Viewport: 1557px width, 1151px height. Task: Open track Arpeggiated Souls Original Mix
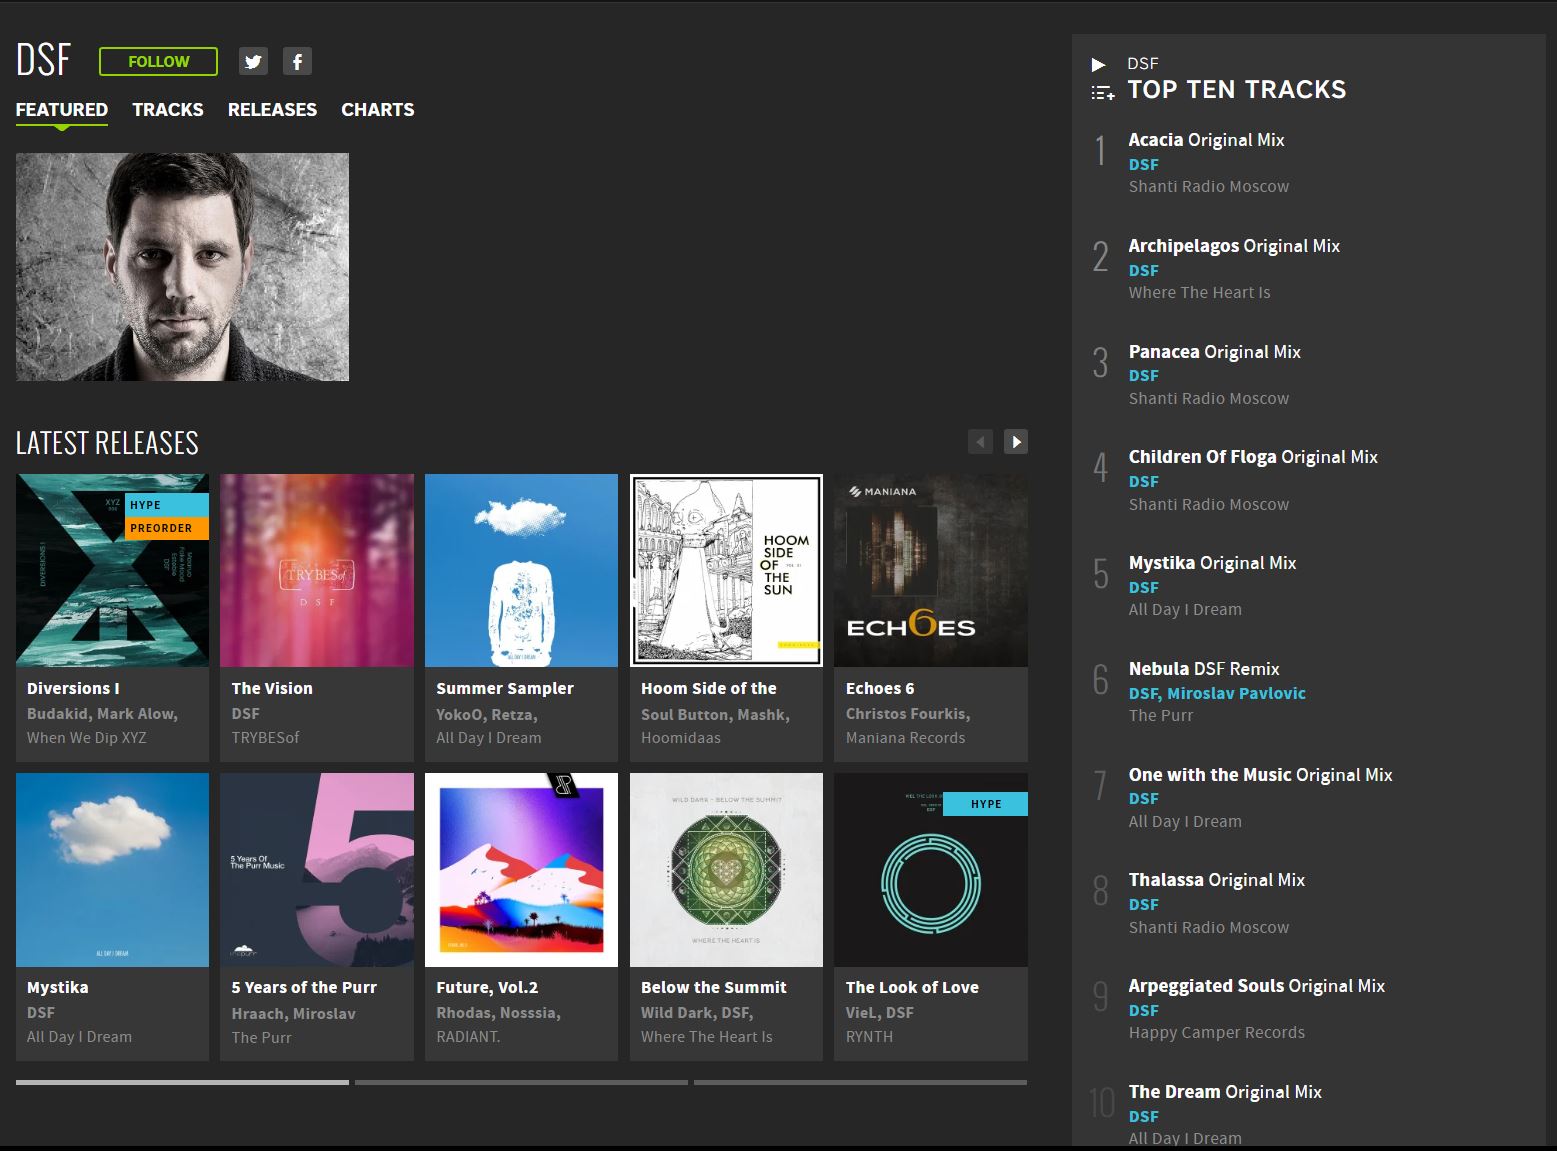(x=1257, y=986)
